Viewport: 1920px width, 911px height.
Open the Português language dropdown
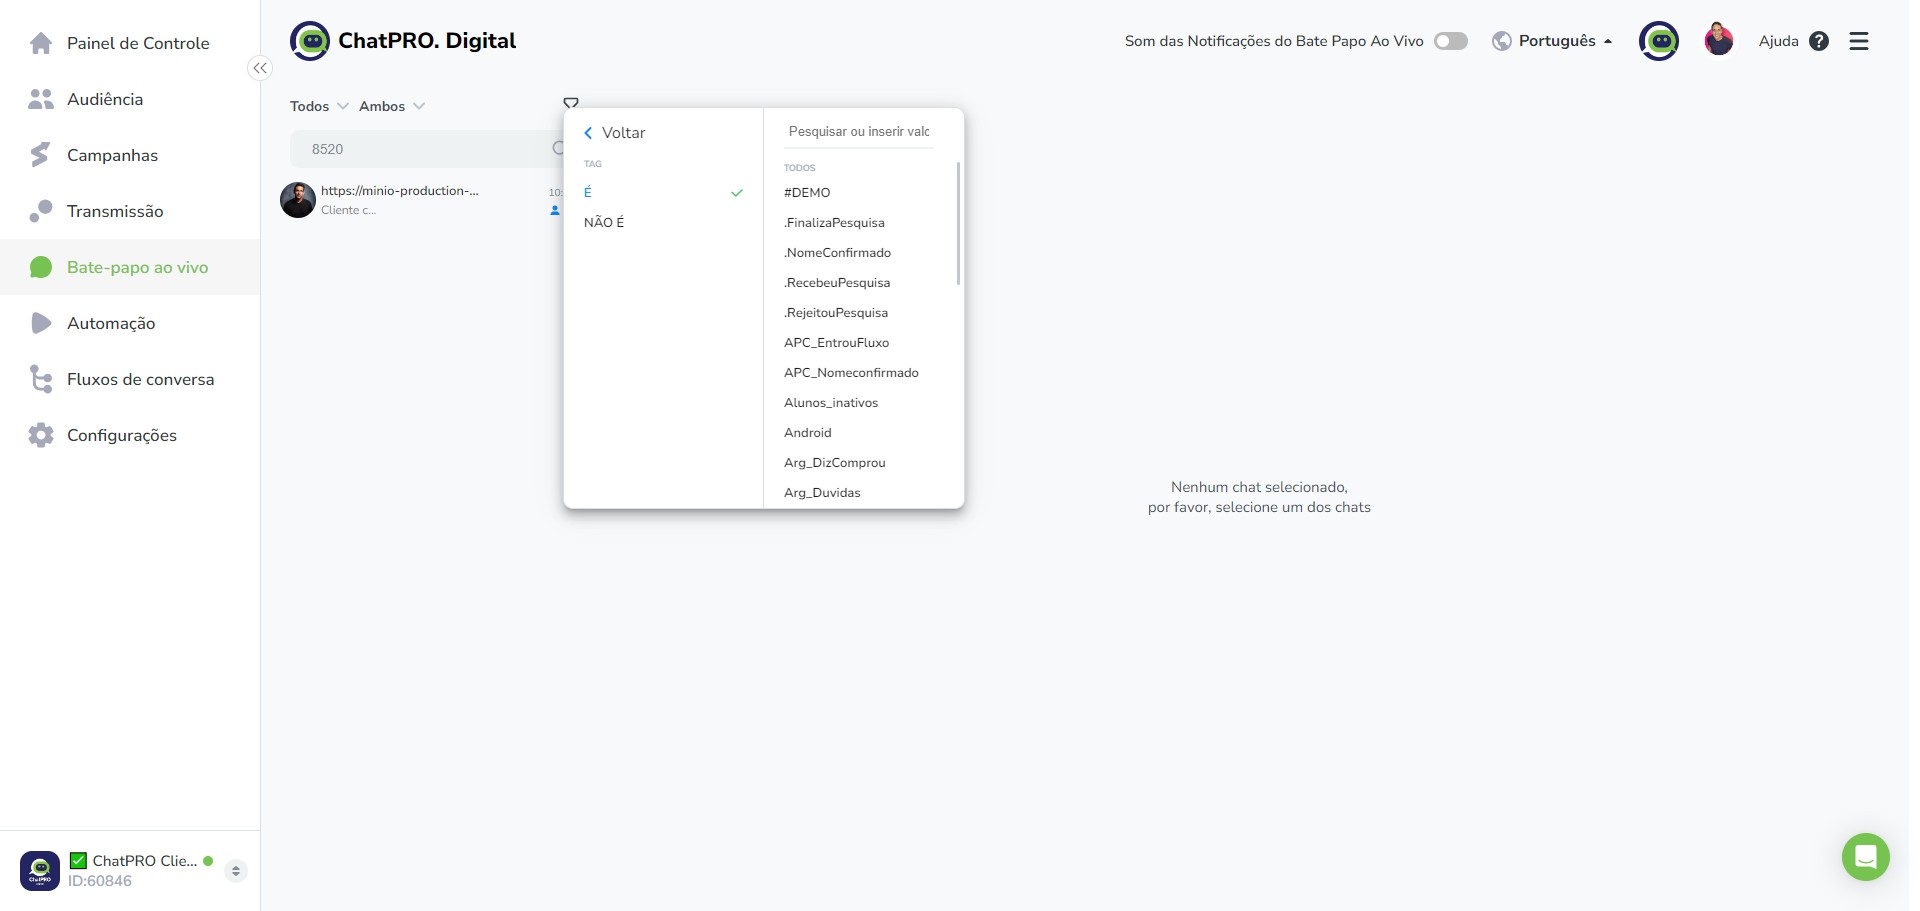(1565, 41)
